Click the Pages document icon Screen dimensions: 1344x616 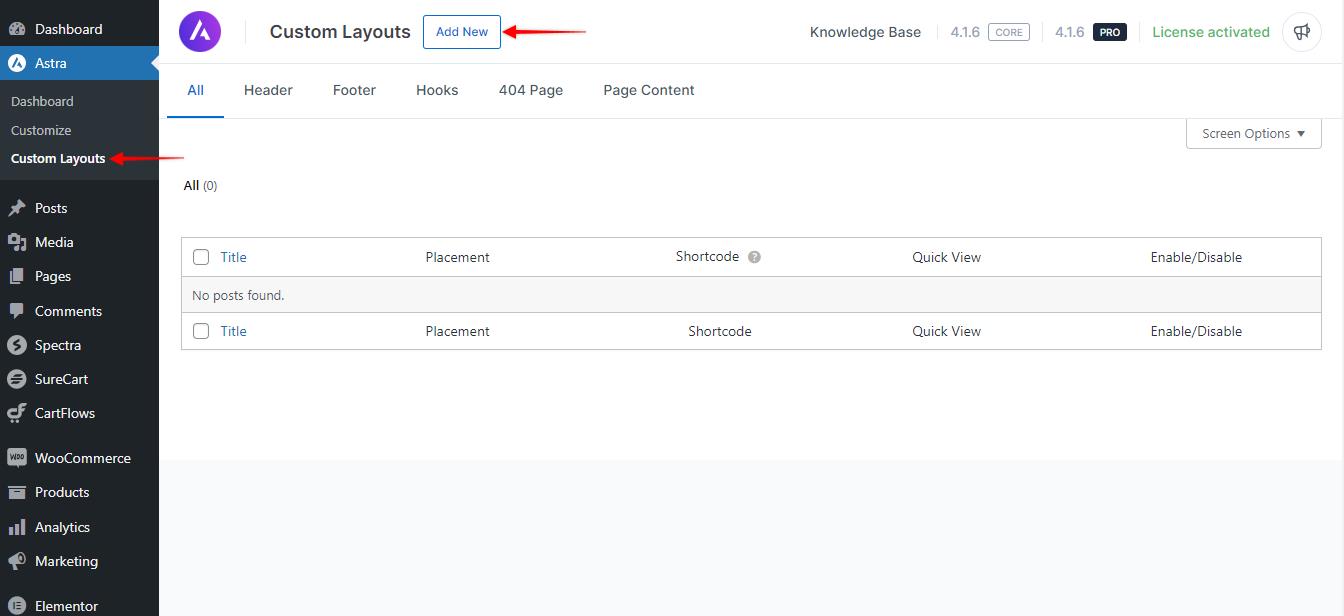(16, 276)
